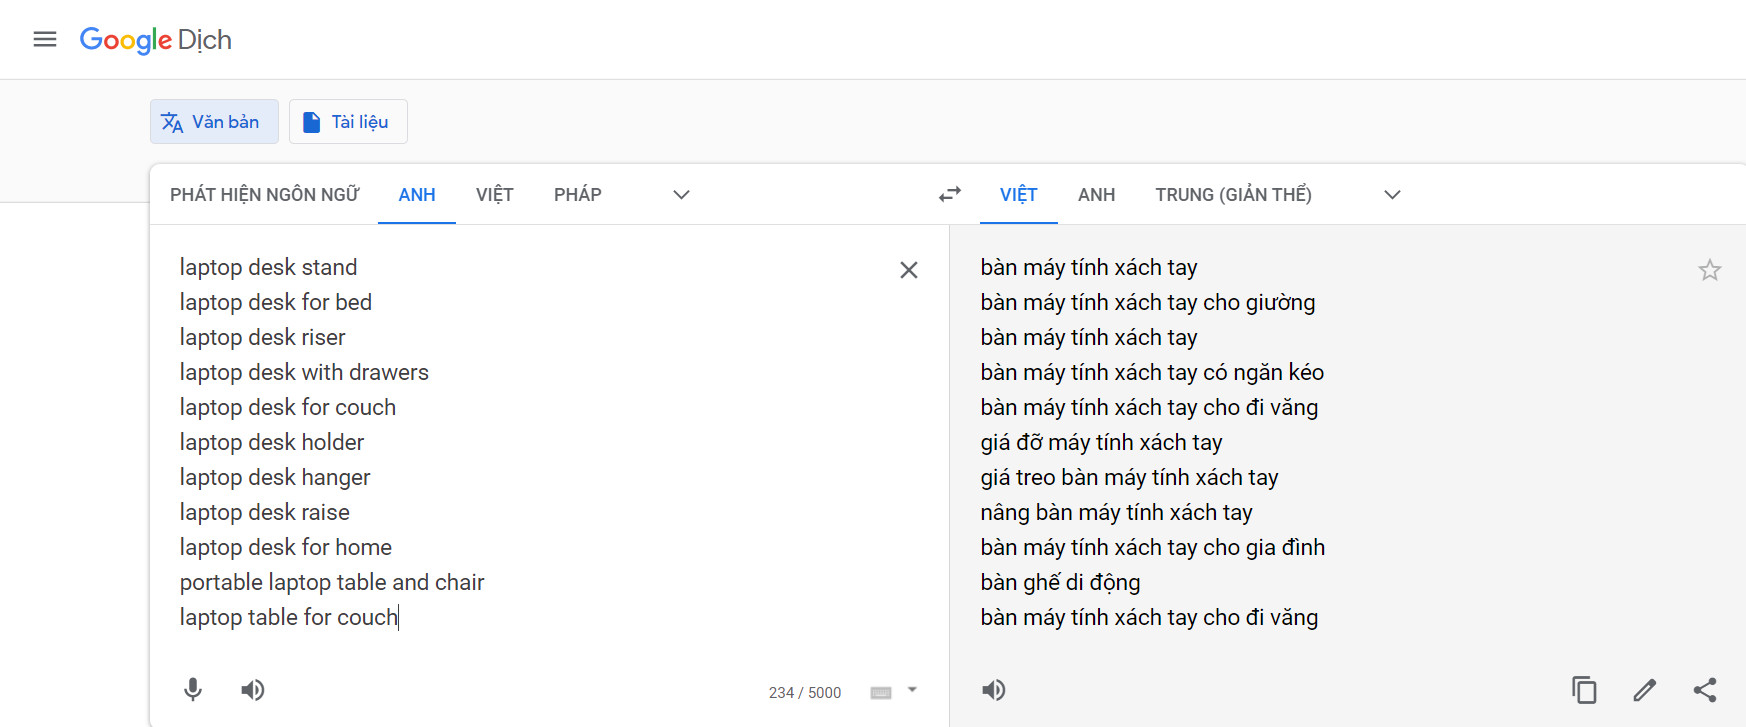Clear the source text with X
1746x727 pixels.
(x=908, y=270)
